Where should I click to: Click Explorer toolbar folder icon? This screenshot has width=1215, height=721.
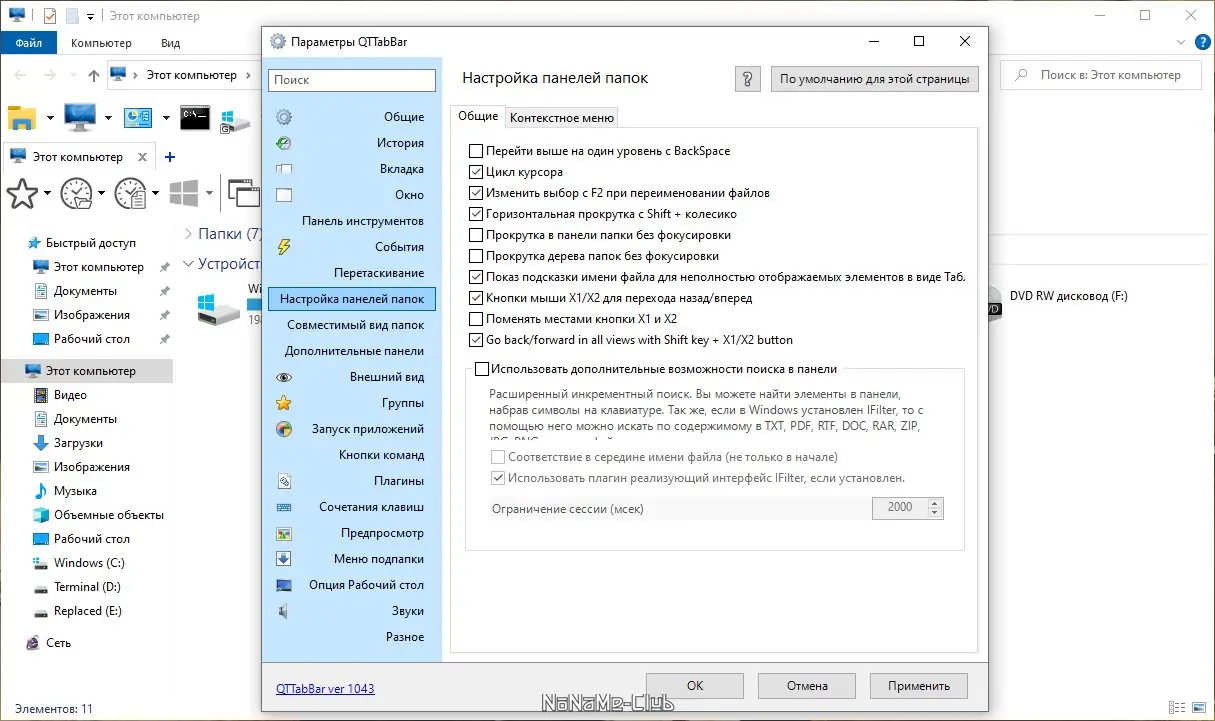[22, 118]
